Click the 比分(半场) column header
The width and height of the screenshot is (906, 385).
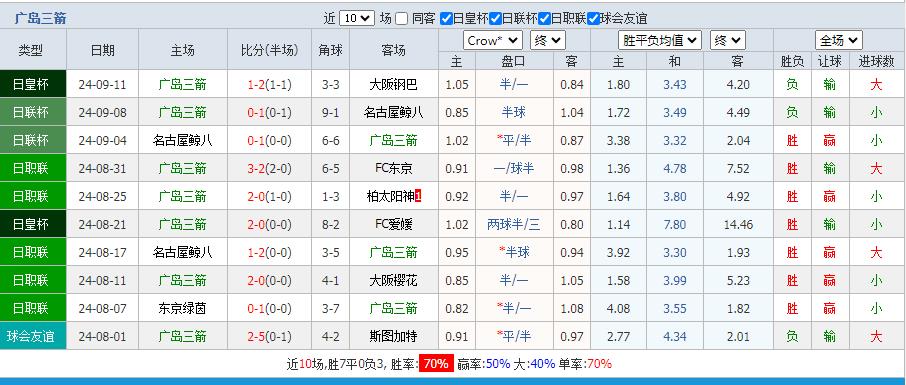click(x=269, y=50)
